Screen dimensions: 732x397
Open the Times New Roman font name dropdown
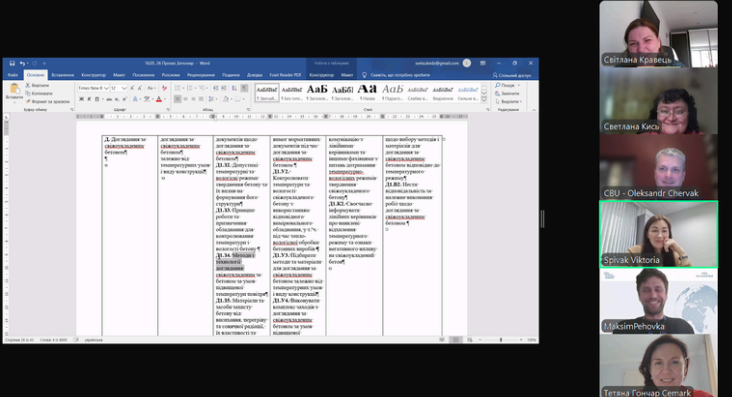click(x=107, y=88)
